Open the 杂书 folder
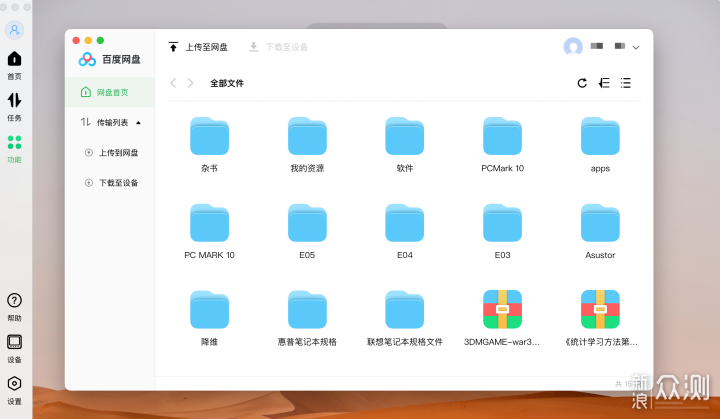Image resolution: width=720 pixels, height=419 pixels. (x=209, y=136)
